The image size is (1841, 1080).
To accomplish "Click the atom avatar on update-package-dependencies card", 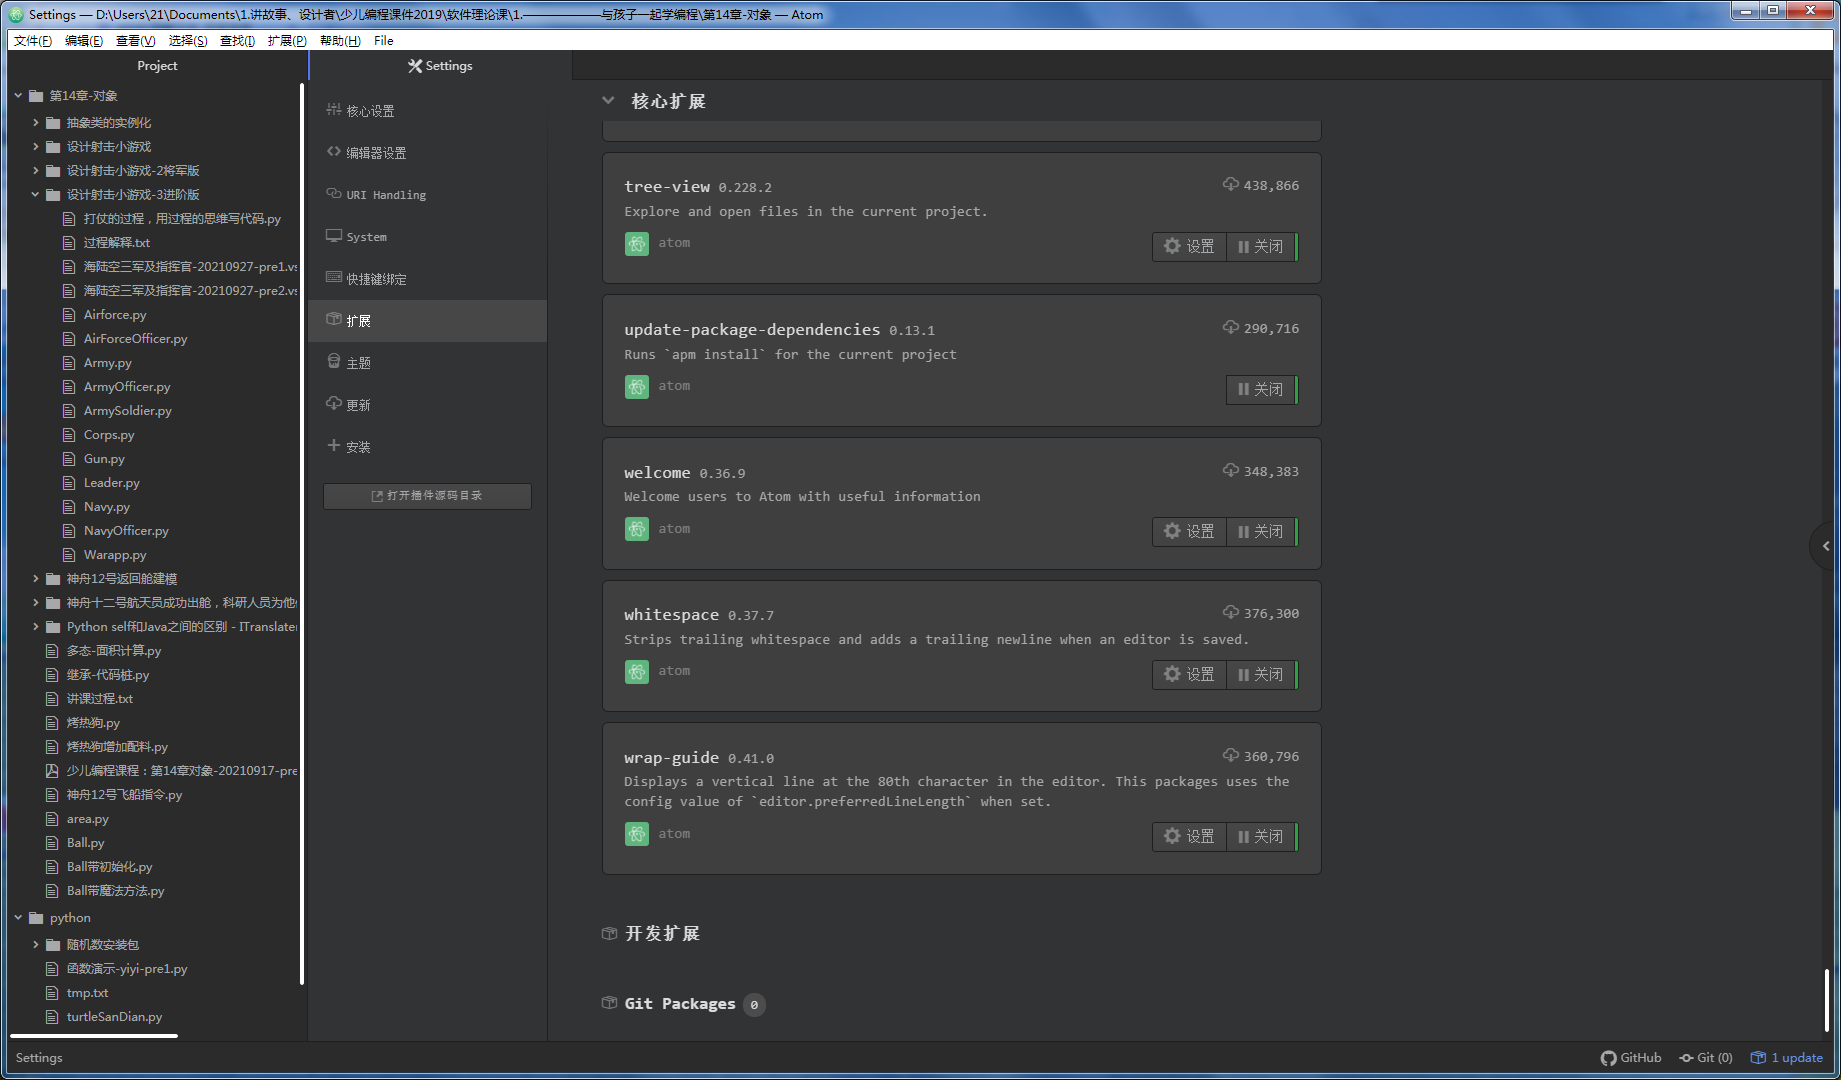I will [637, 387].
